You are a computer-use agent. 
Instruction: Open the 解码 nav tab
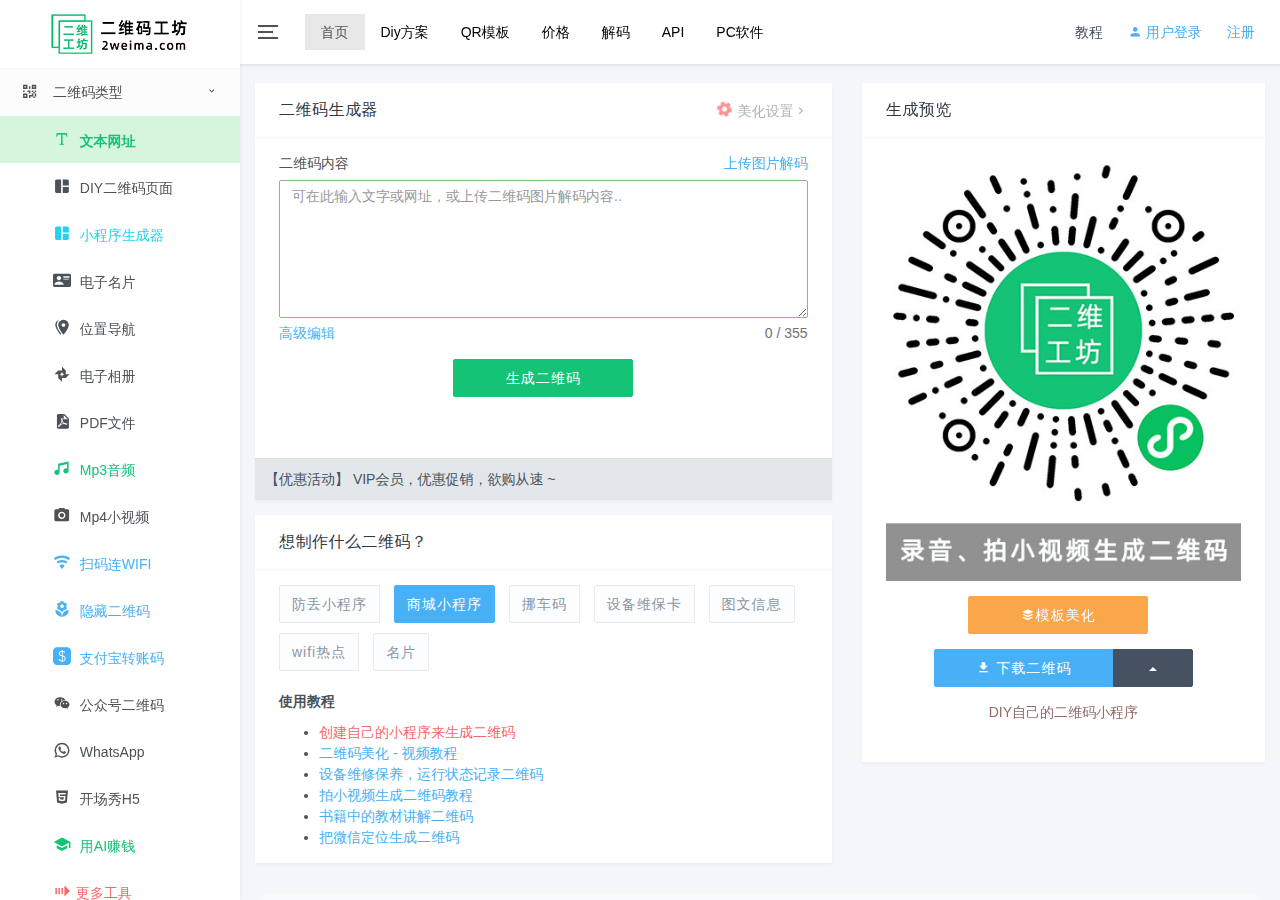pos(616,32)
